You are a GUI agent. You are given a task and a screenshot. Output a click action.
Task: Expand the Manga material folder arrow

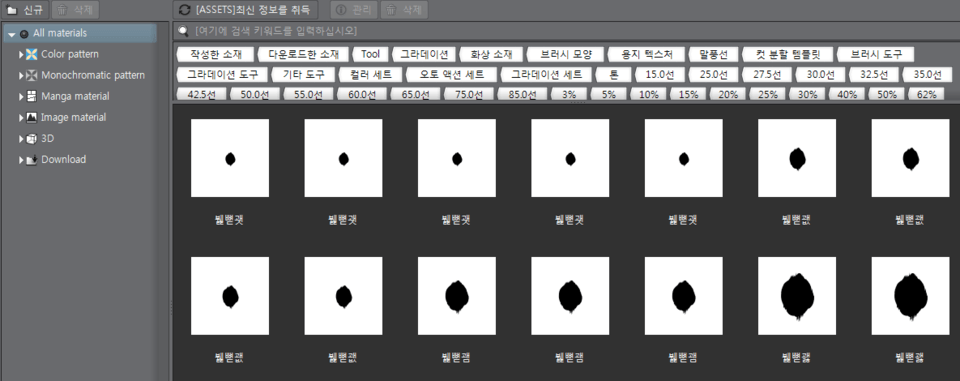coord(21,96)
